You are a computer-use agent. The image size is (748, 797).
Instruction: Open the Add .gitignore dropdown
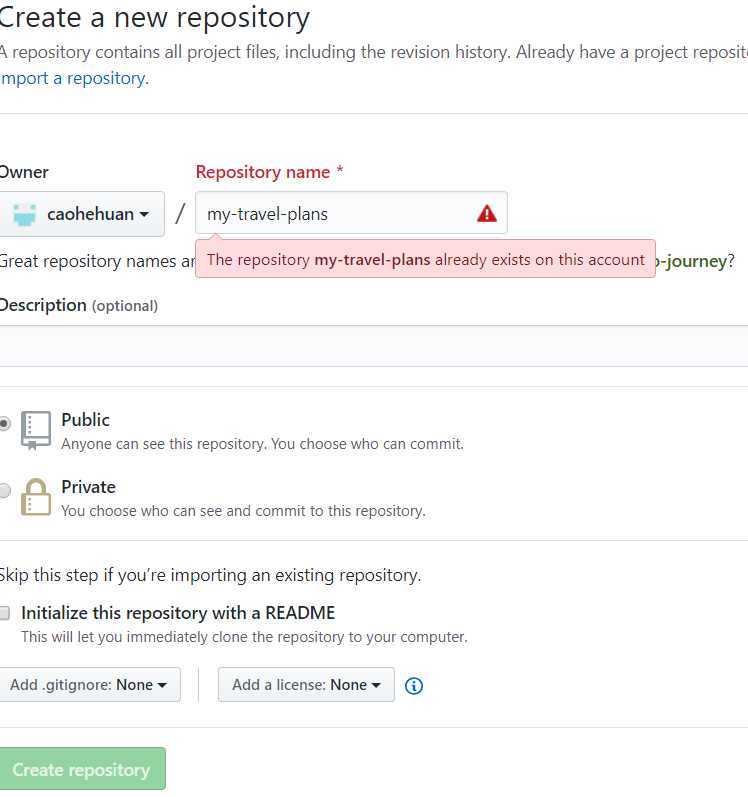click(x=89, y=685)
